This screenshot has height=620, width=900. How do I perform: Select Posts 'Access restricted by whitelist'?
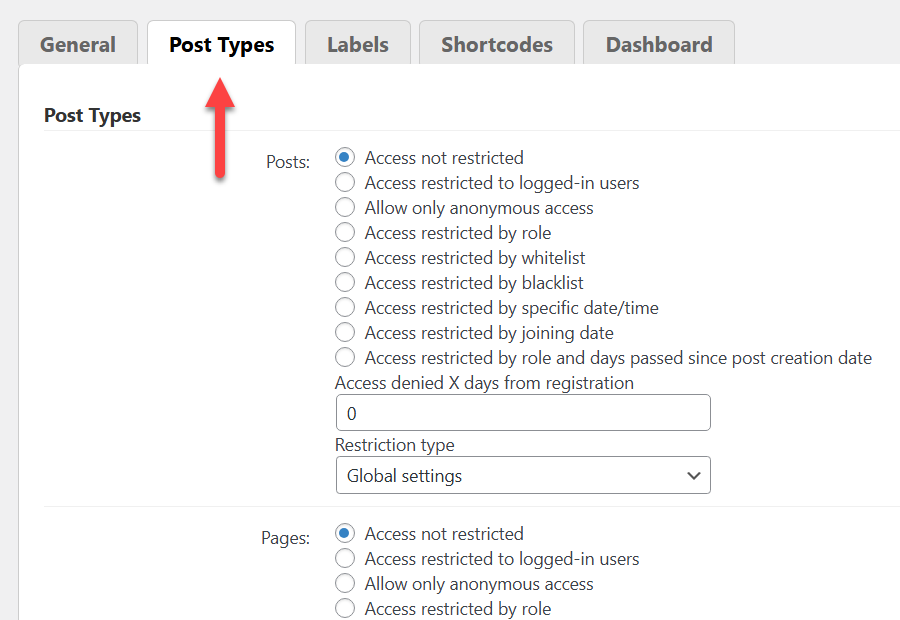tap(345, 257)
